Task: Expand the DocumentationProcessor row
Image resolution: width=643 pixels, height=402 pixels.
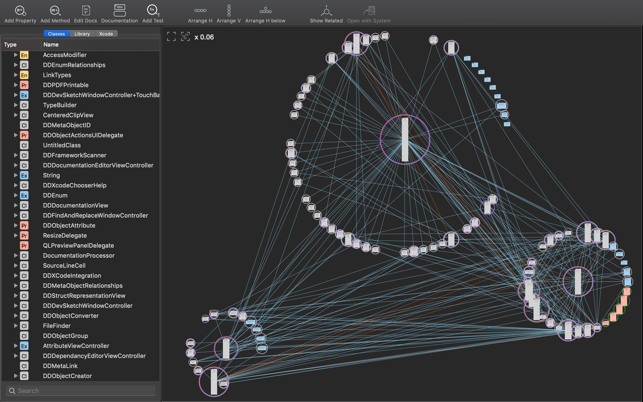Action: coord(16,256)
